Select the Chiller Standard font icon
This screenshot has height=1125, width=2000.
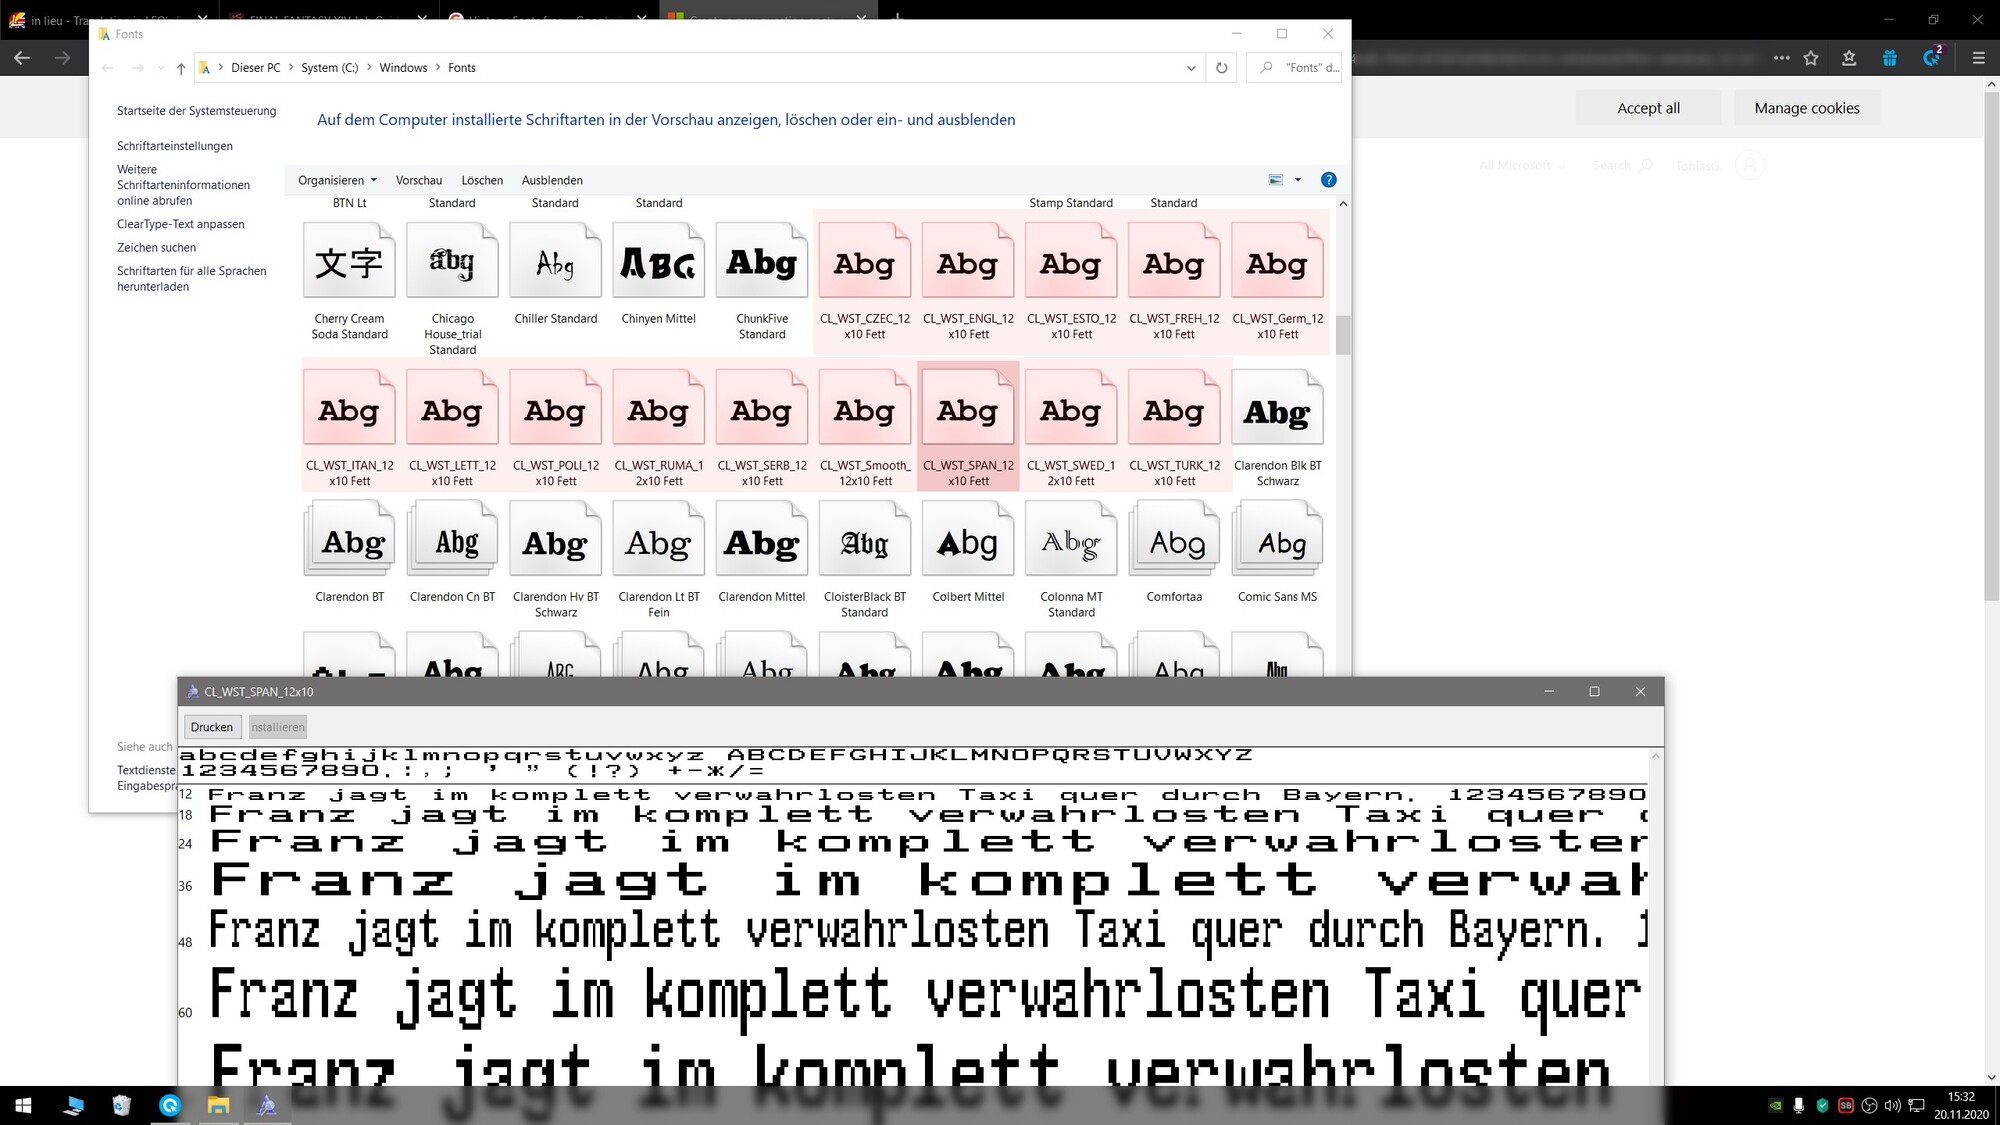coord(555,262)
